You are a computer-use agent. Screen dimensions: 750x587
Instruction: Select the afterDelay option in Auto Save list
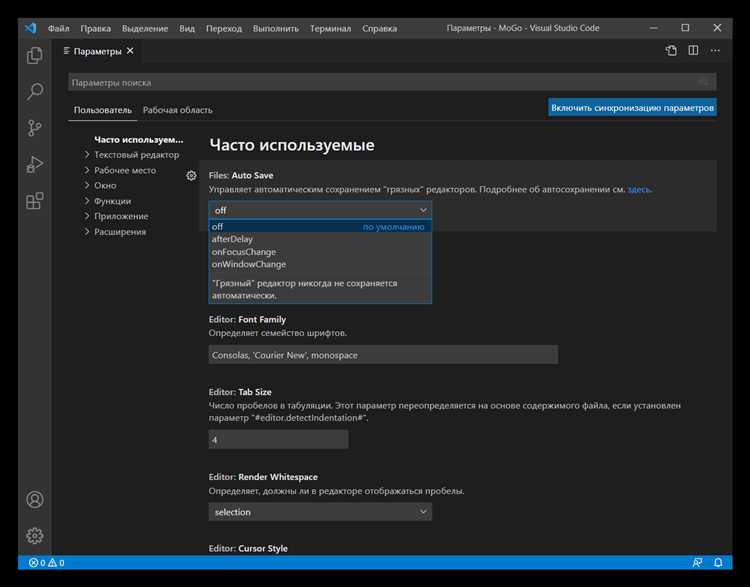coord(231,239)
